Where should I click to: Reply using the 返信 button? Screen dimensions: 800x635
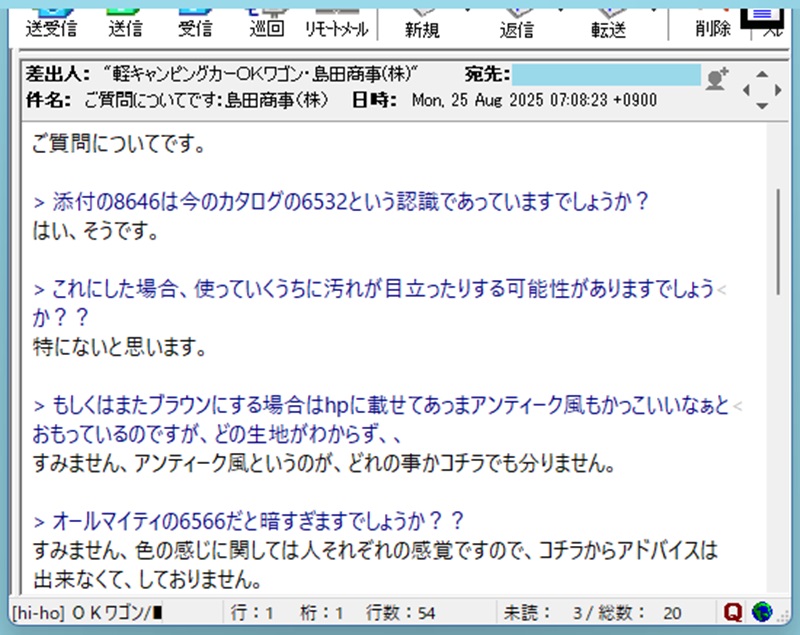click(516, 23)
